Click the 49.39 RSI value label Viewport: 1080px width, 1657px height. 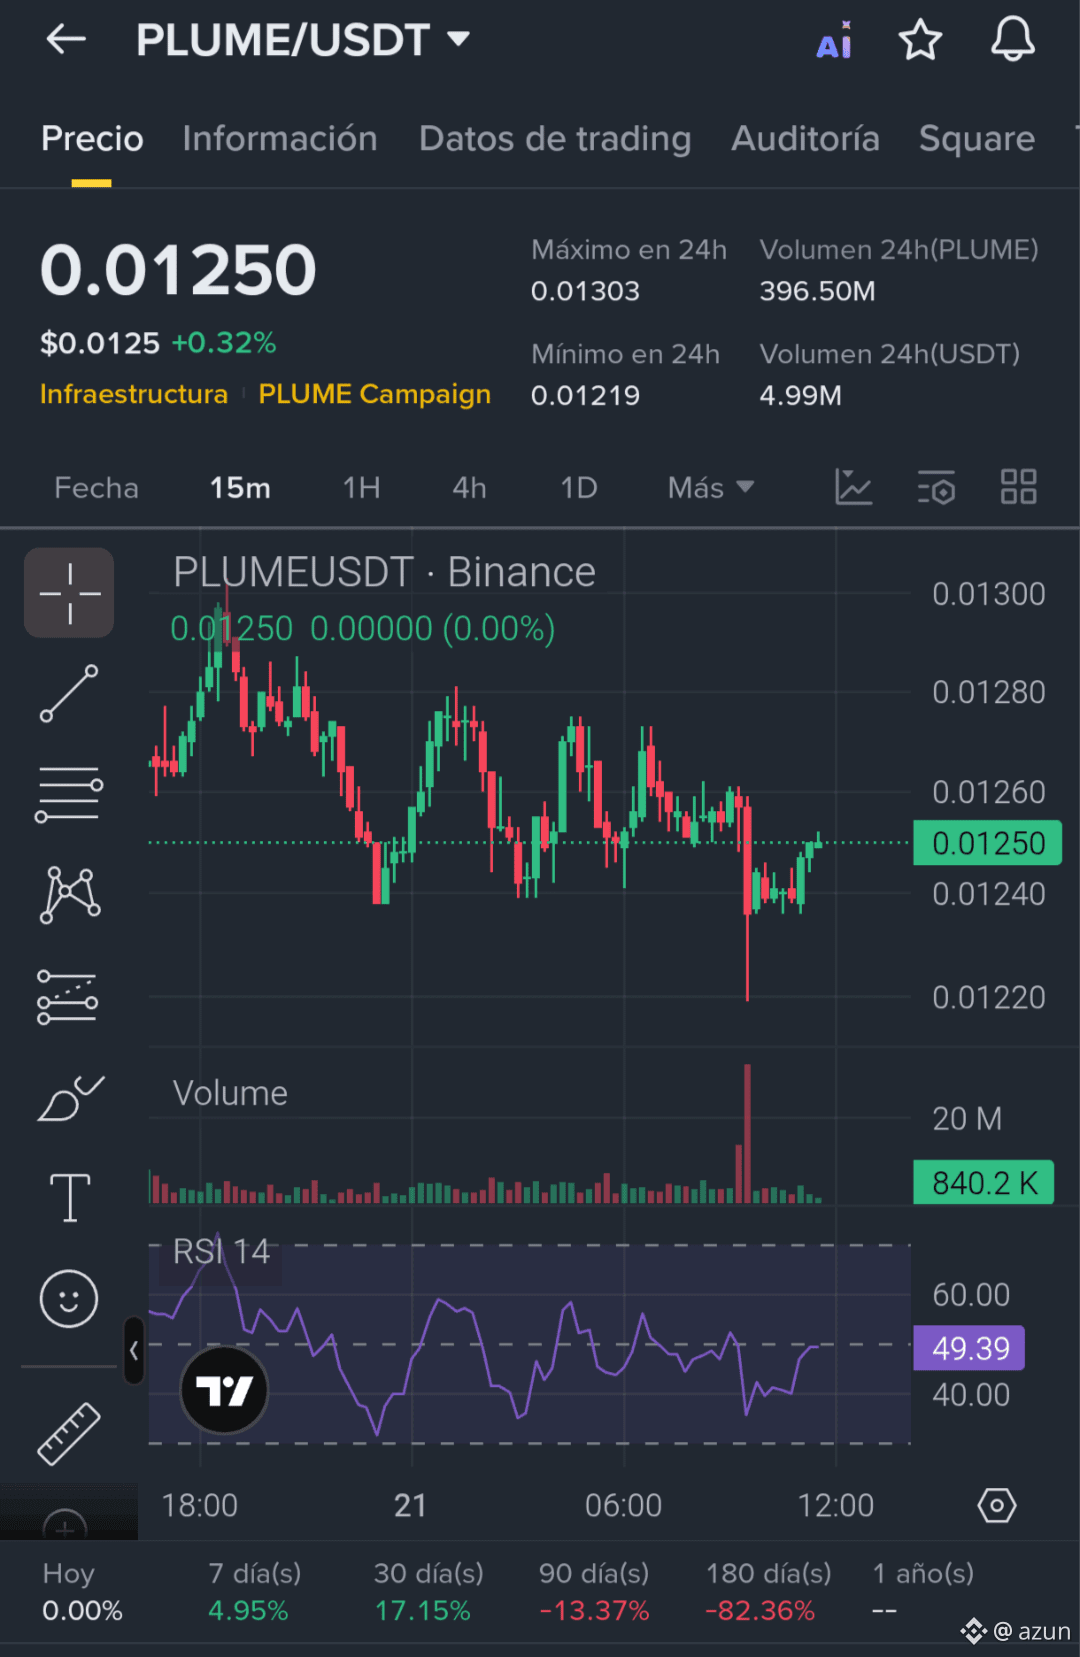(970, 1348)
